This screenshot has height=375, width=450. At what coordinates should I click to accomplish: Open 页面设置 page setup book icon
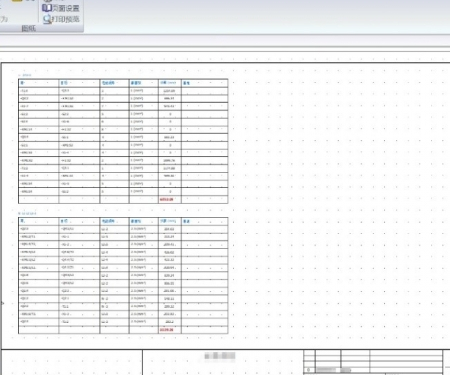click(47, 8)
